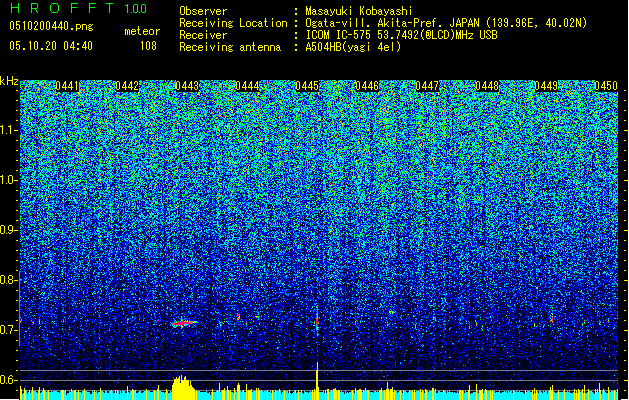Click time marker 0447

(427, 86)
